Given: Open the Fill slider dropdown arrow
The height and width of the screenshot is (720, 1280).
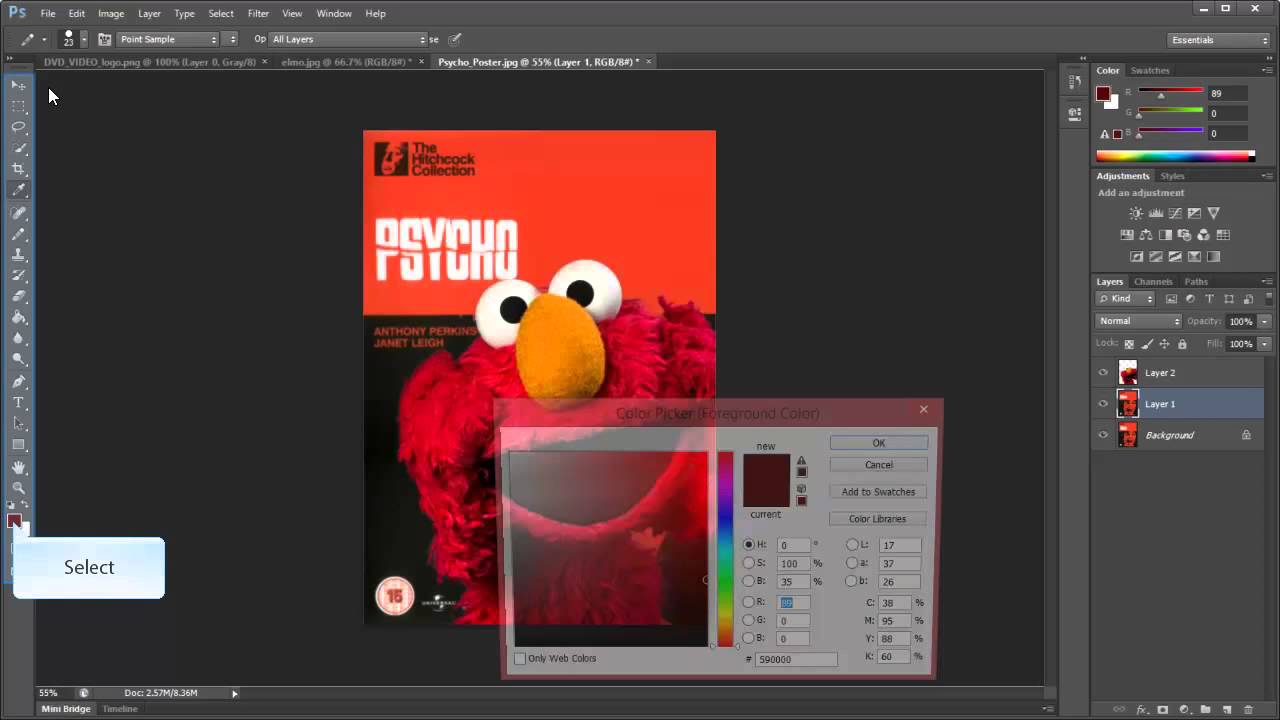Looking at the screenshot, I should (1265, 344).
